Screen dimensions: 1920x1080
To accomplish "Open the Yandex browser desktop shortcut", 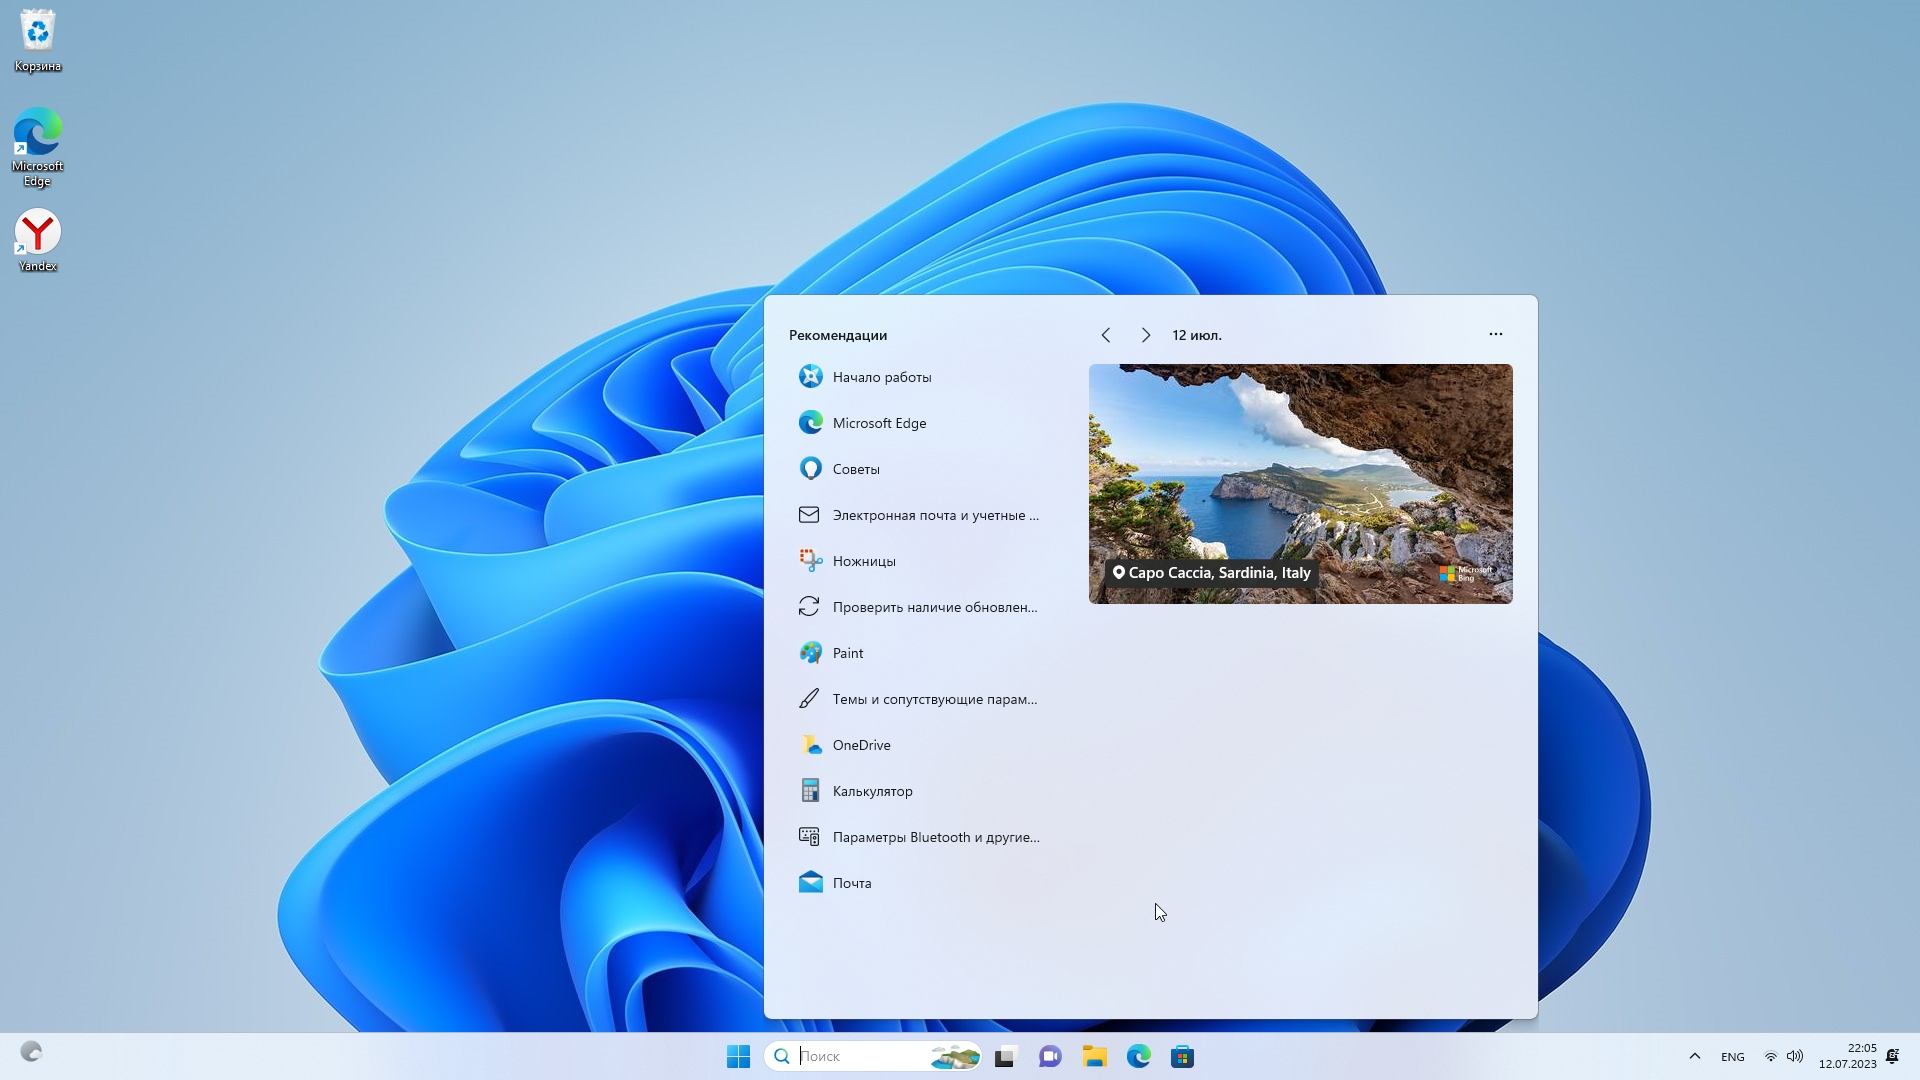I will (x=37, y=240).
